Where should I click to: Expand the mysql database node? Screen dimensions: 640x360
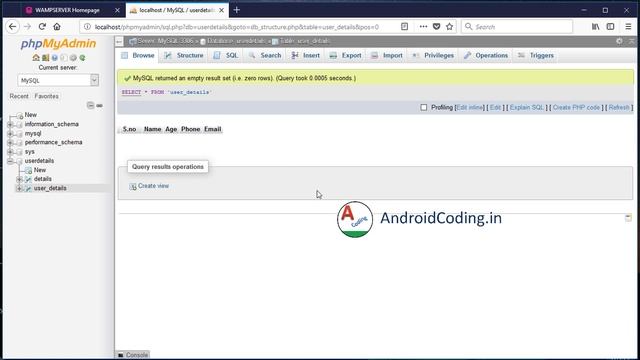tap(10, 133)
